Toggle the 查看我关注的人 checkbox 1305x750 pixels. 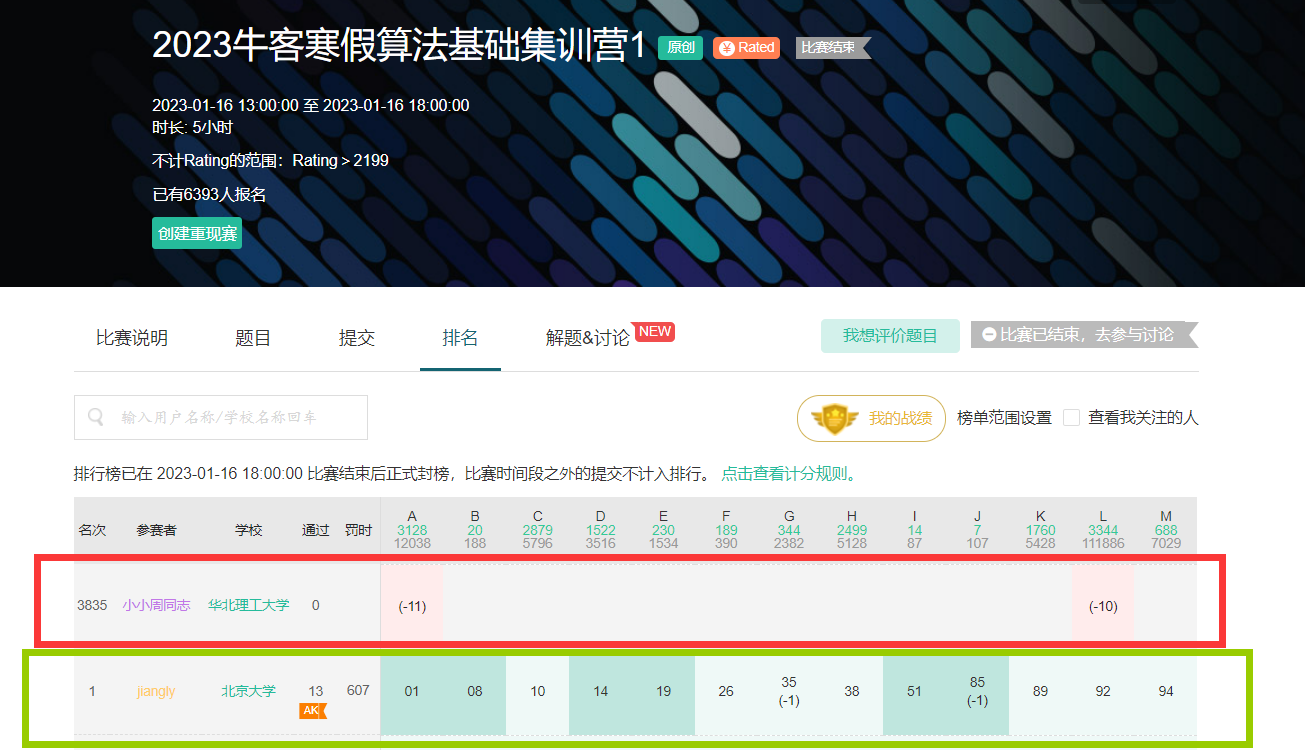pos(1071,418)
